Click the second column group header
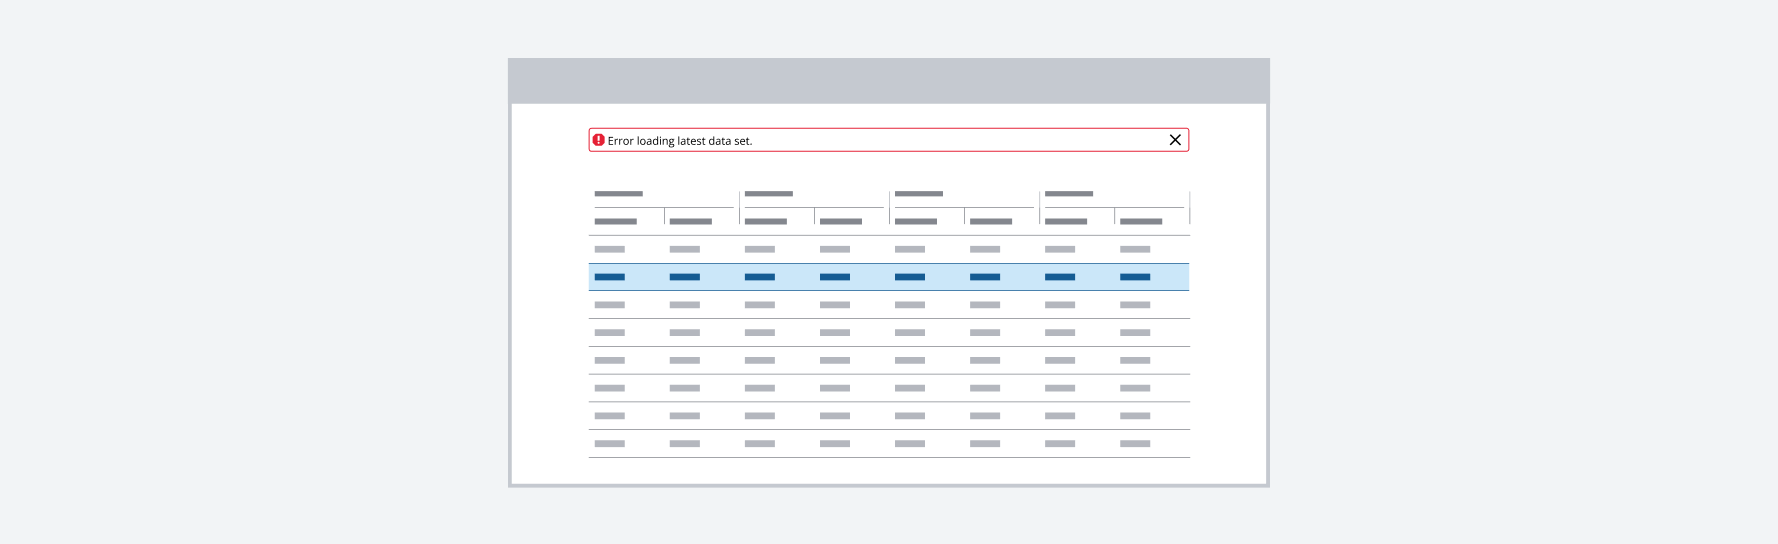The width and height of the screenshot is (1778, 544). [x=769, y=194]
